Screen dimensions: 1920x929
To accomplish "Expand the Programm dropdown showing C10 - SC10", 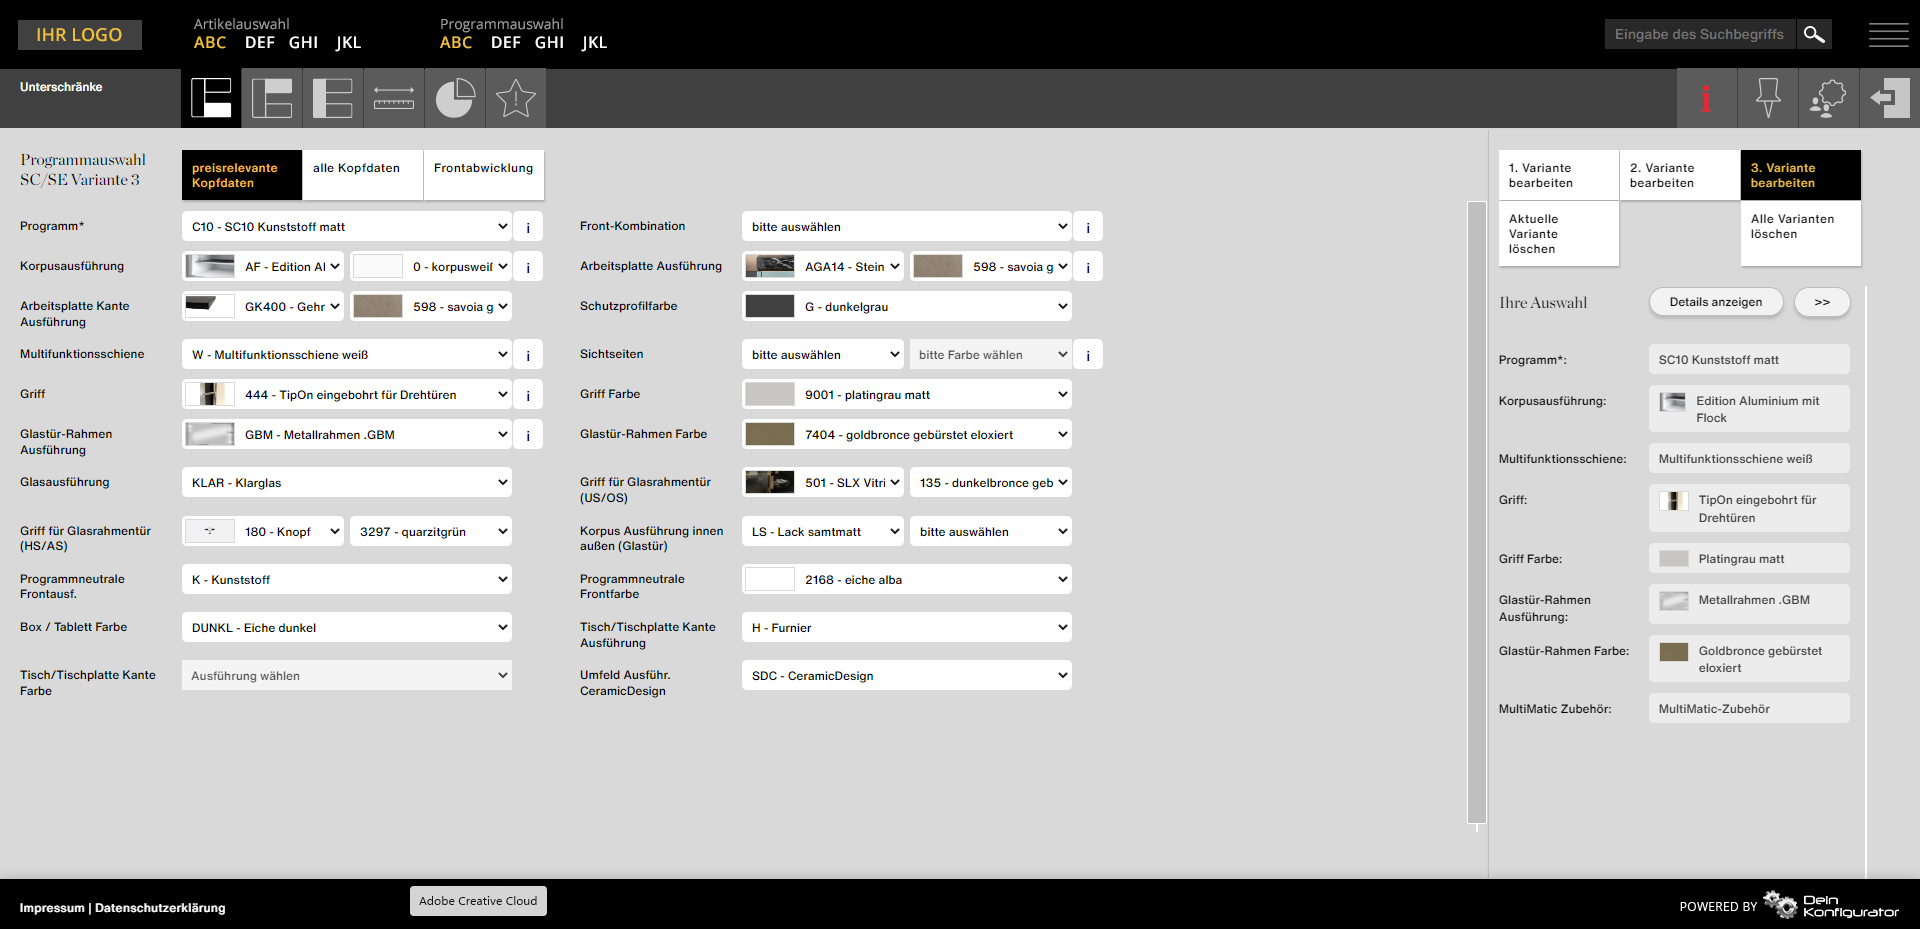I will (x=347, y=227).
